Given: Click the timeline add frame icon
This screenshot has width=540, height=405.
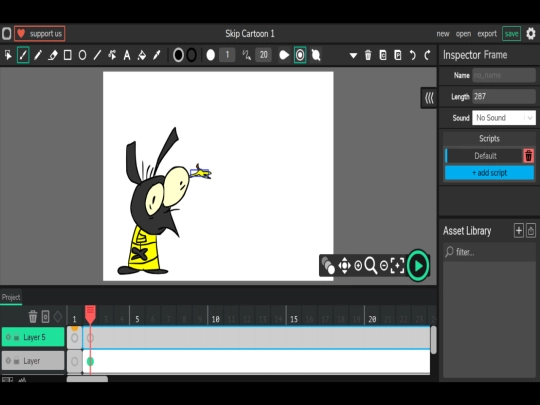Looking at the screenshot, I should (45, 316).
